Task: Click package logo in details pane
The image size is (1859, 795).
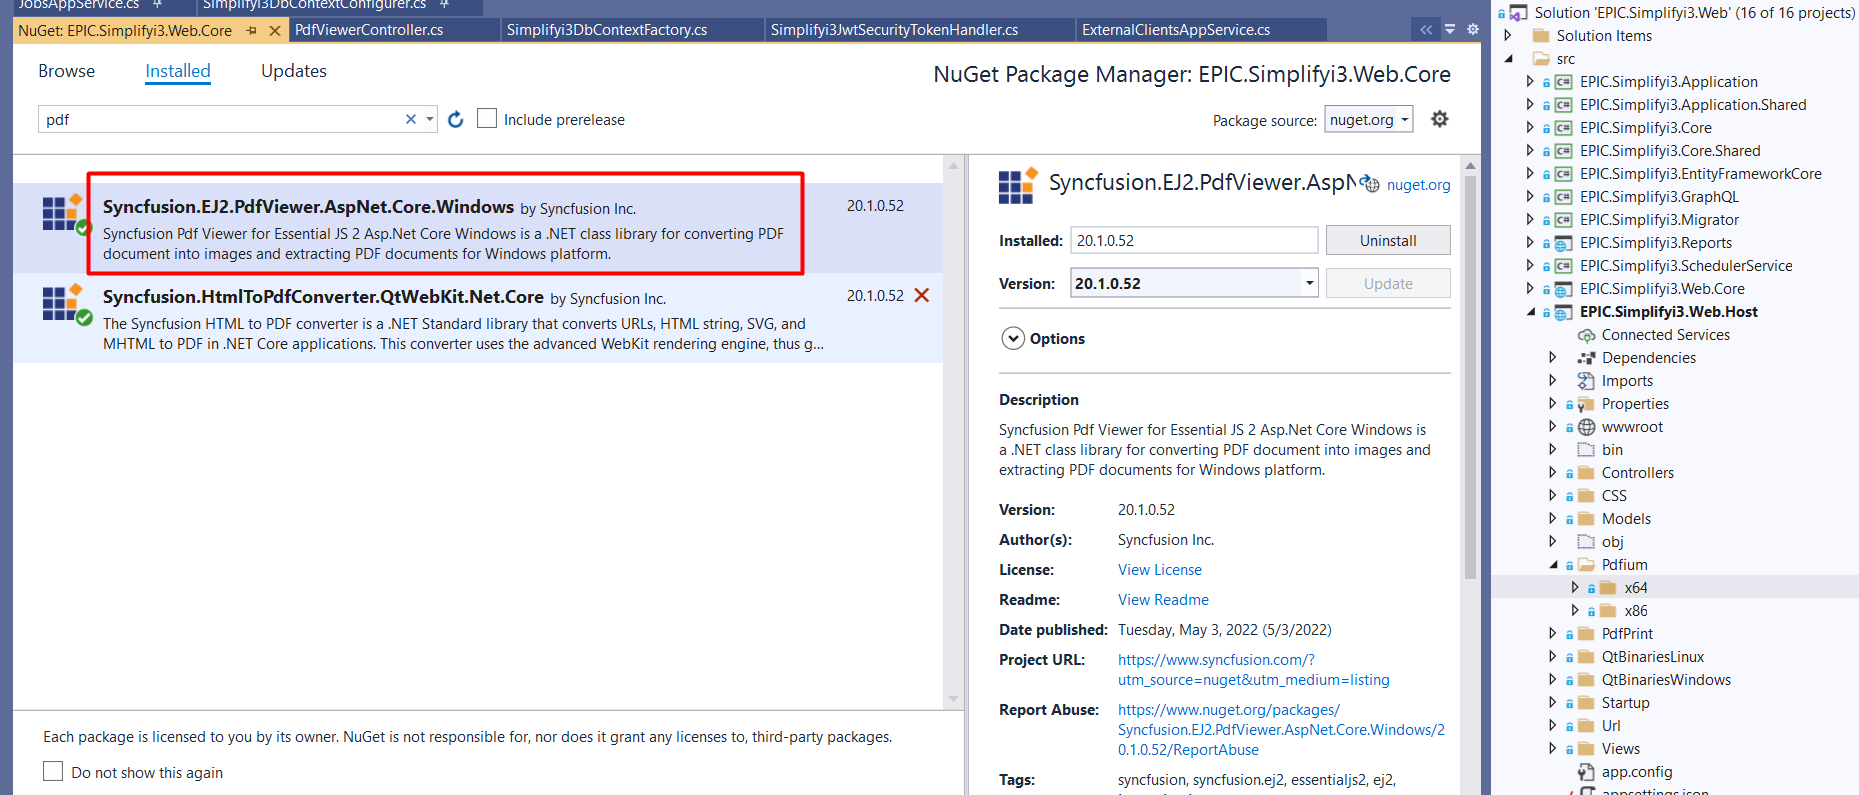Action: [1018, 185]
